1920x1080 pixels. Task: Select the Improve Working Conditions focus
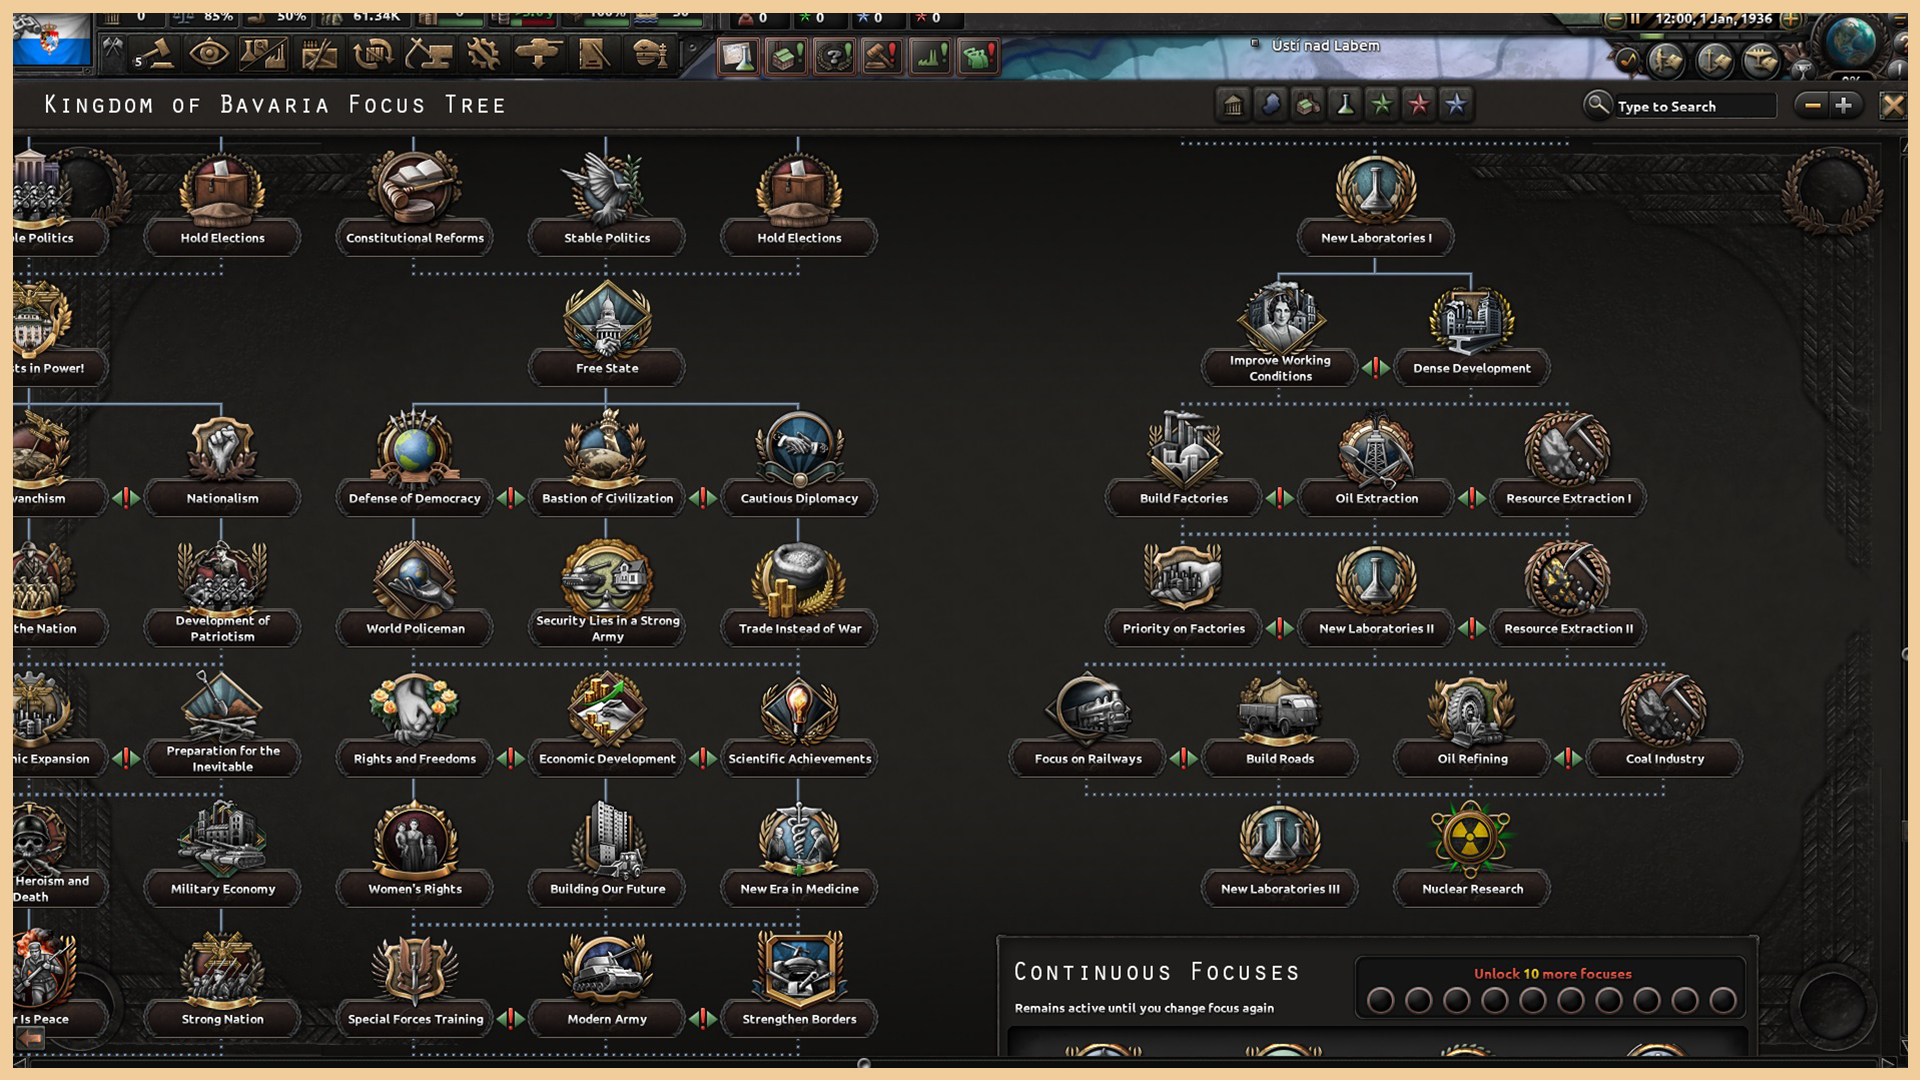point(1280,335)
